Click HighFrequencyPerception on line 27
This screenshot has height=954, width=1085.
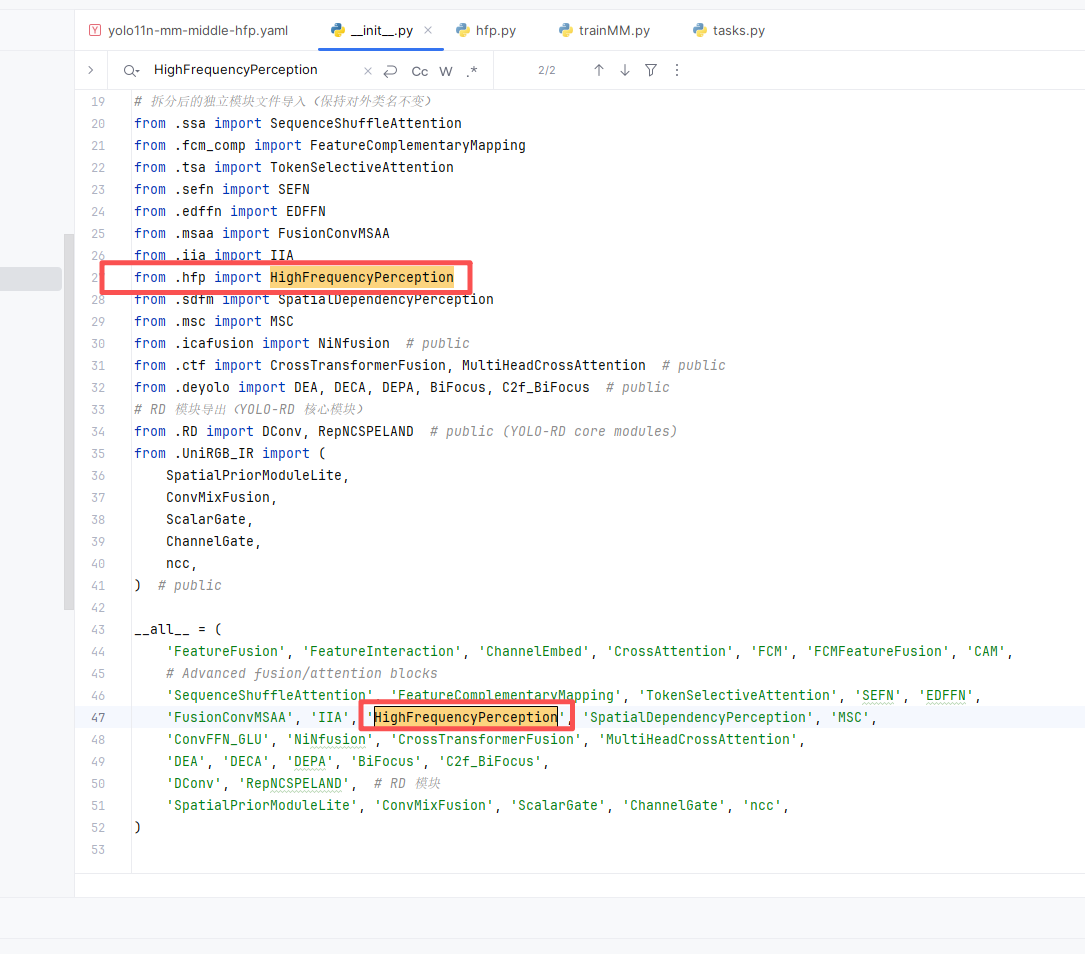tap(362, 277)
